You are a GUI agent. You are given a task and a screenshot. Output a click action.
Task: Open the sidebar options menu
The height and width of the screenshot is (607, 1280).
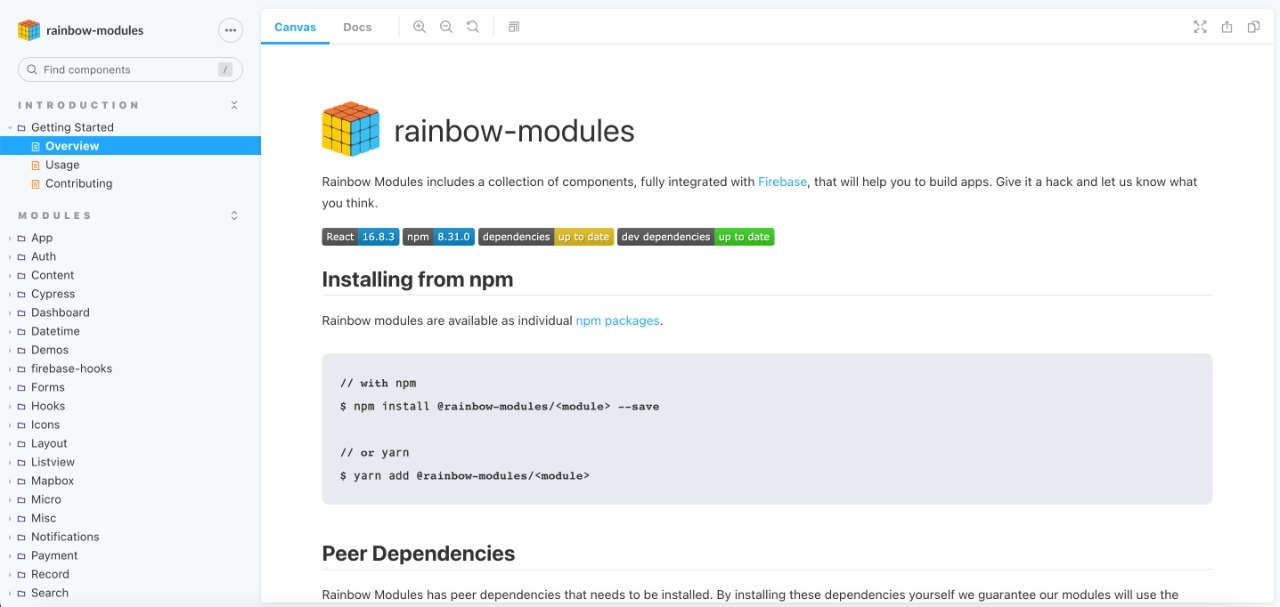coord(231,30)
